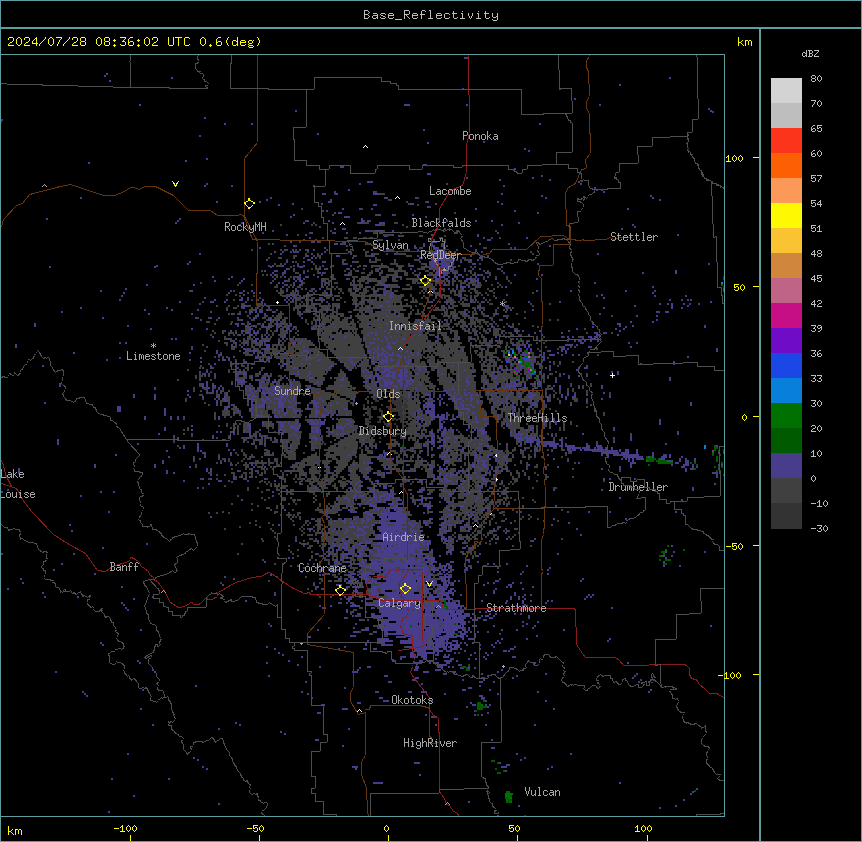
Task: Select the magenta 39-42 dBZ legend swatch
Action: (786, 315)
